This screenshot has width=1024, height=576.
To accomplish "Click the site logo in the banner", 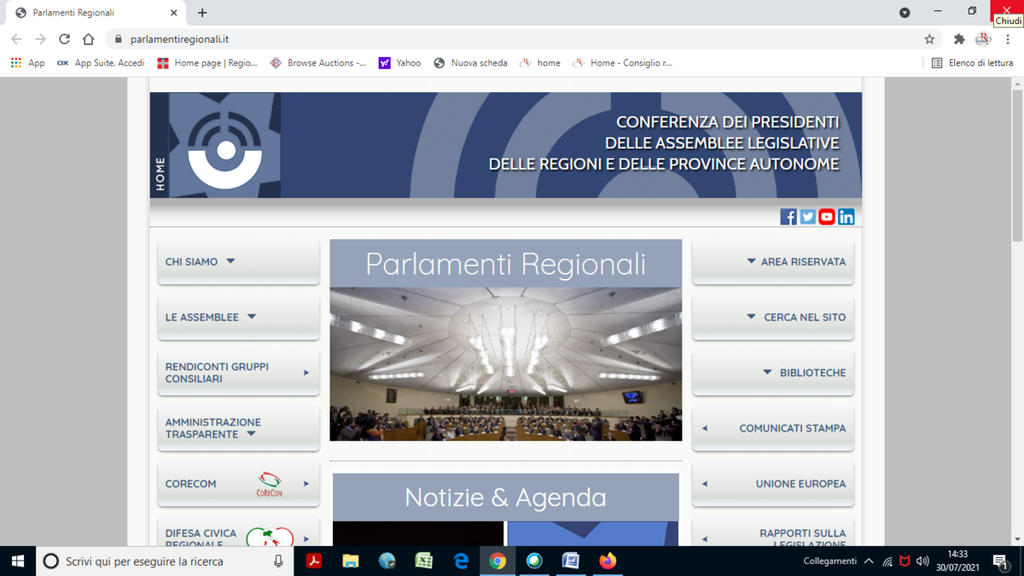I will click(x=225, y=145).
